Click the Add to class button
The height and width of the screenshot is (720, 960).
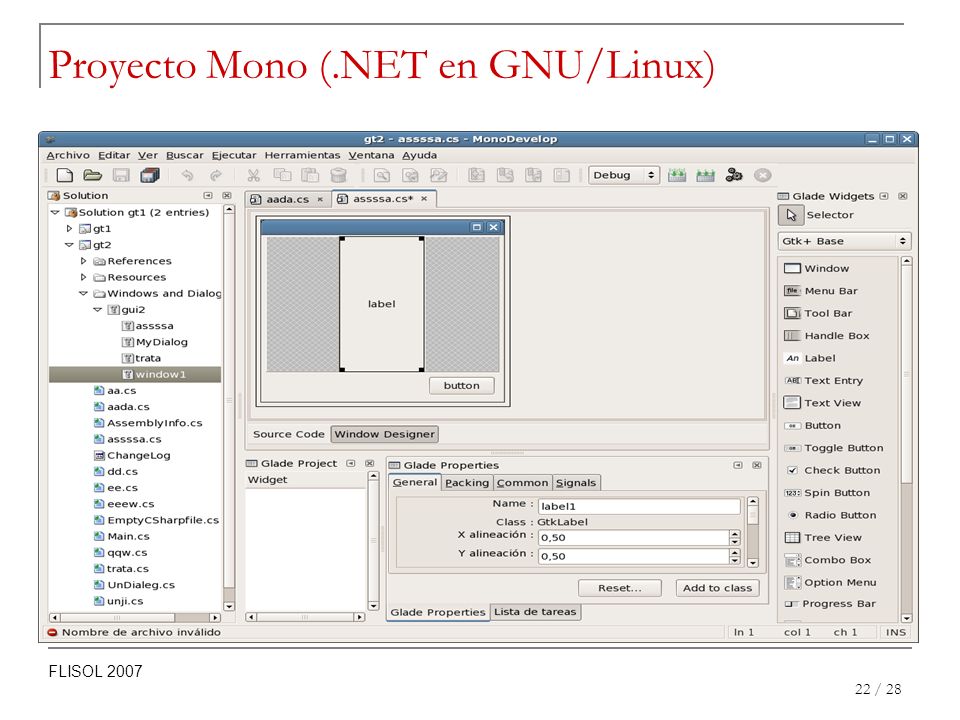718,588
